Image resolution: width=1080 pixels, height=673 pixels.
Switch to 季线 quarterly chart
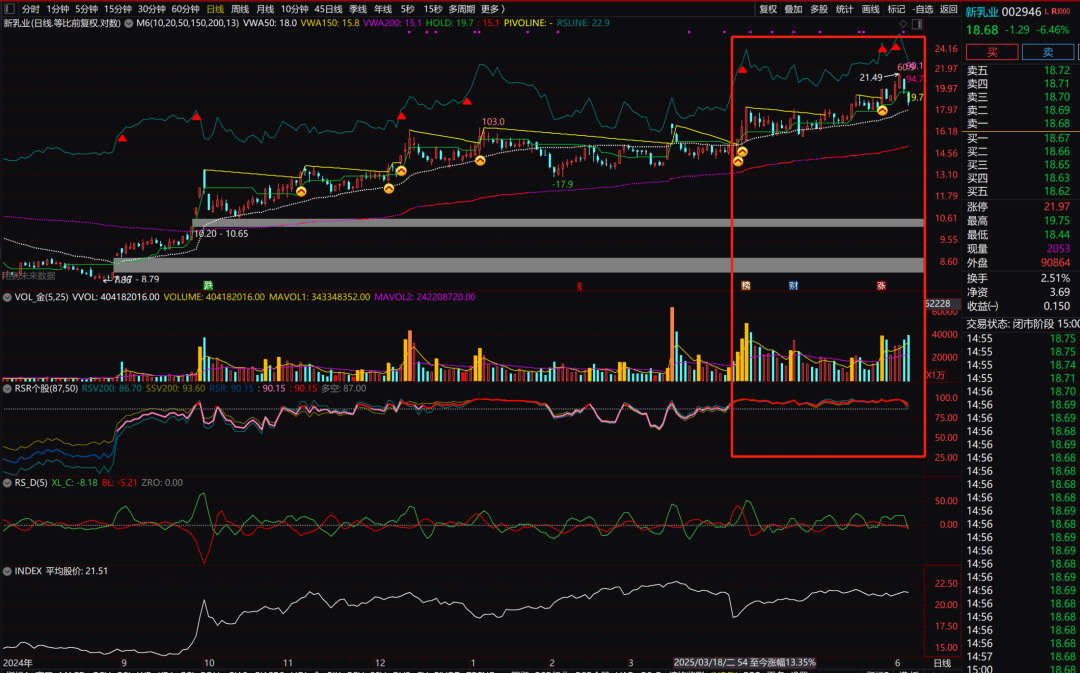pyautogui.click(x=358, y=9)
